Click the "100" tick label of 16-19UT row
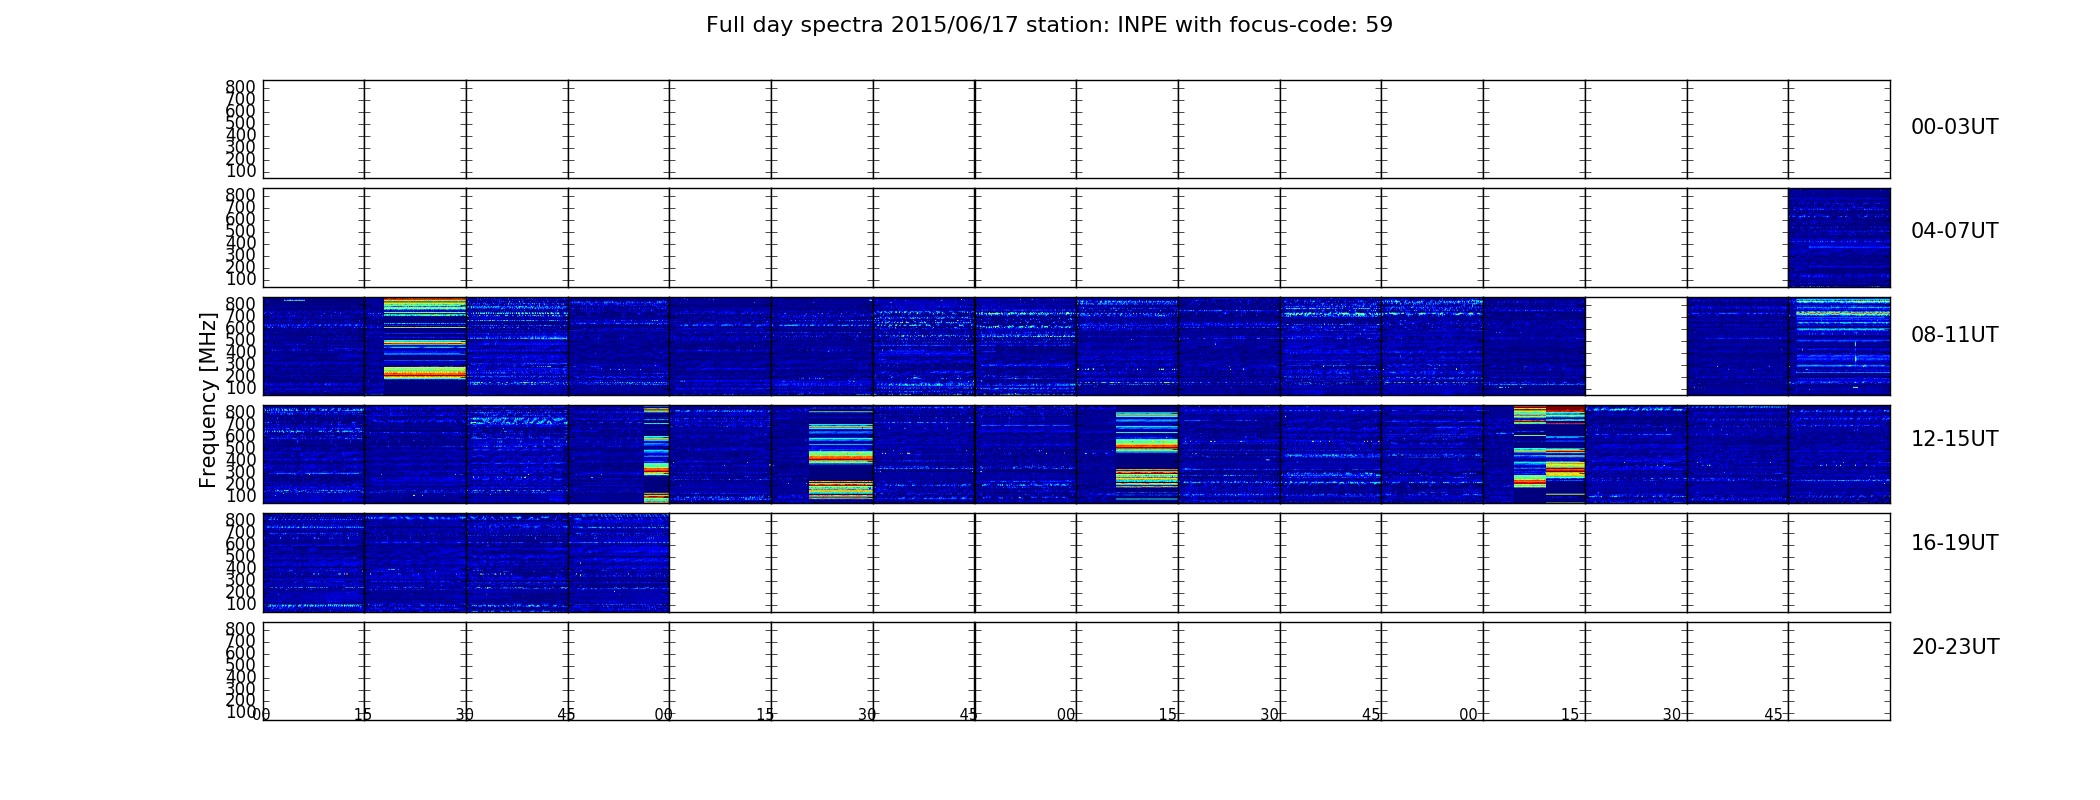The height and width of the screenshot is (800, 2100). click(240, 604)
